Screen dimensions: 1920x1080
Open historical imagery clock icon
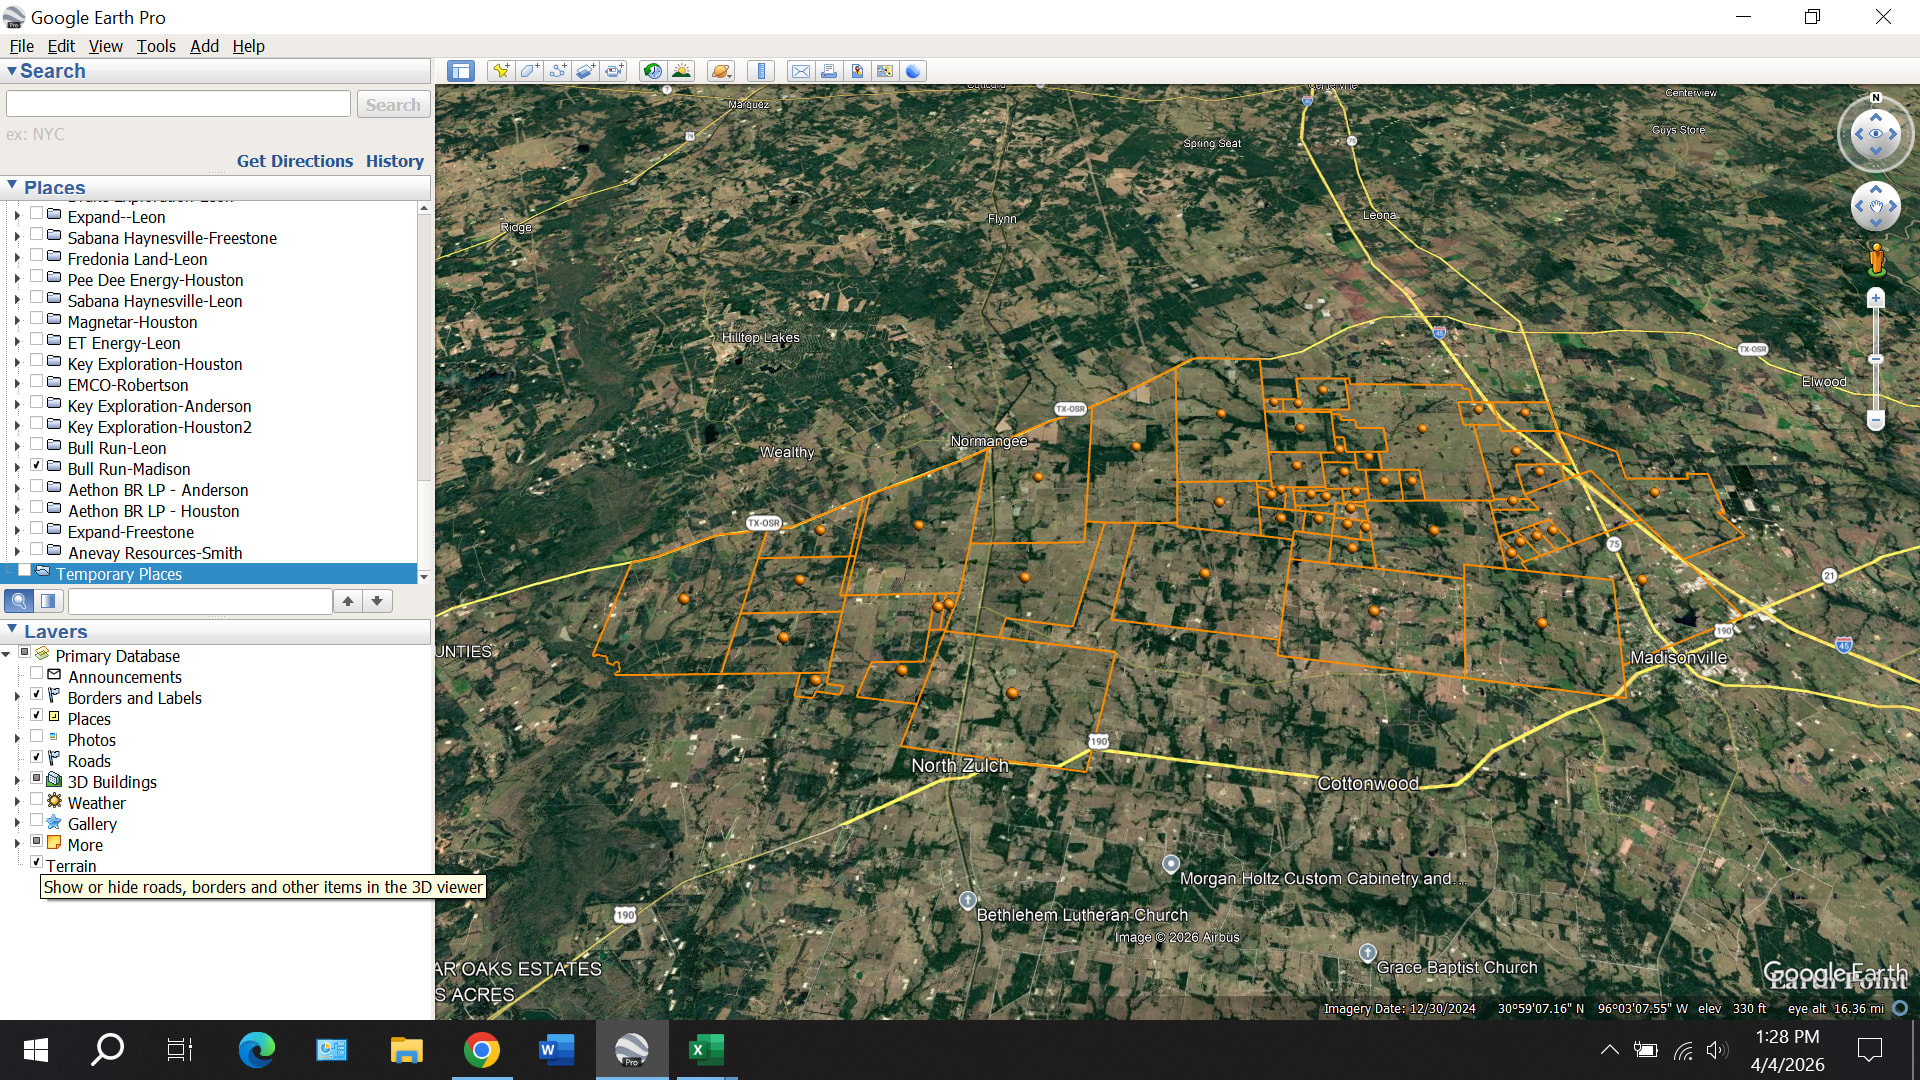pos(652,71)
